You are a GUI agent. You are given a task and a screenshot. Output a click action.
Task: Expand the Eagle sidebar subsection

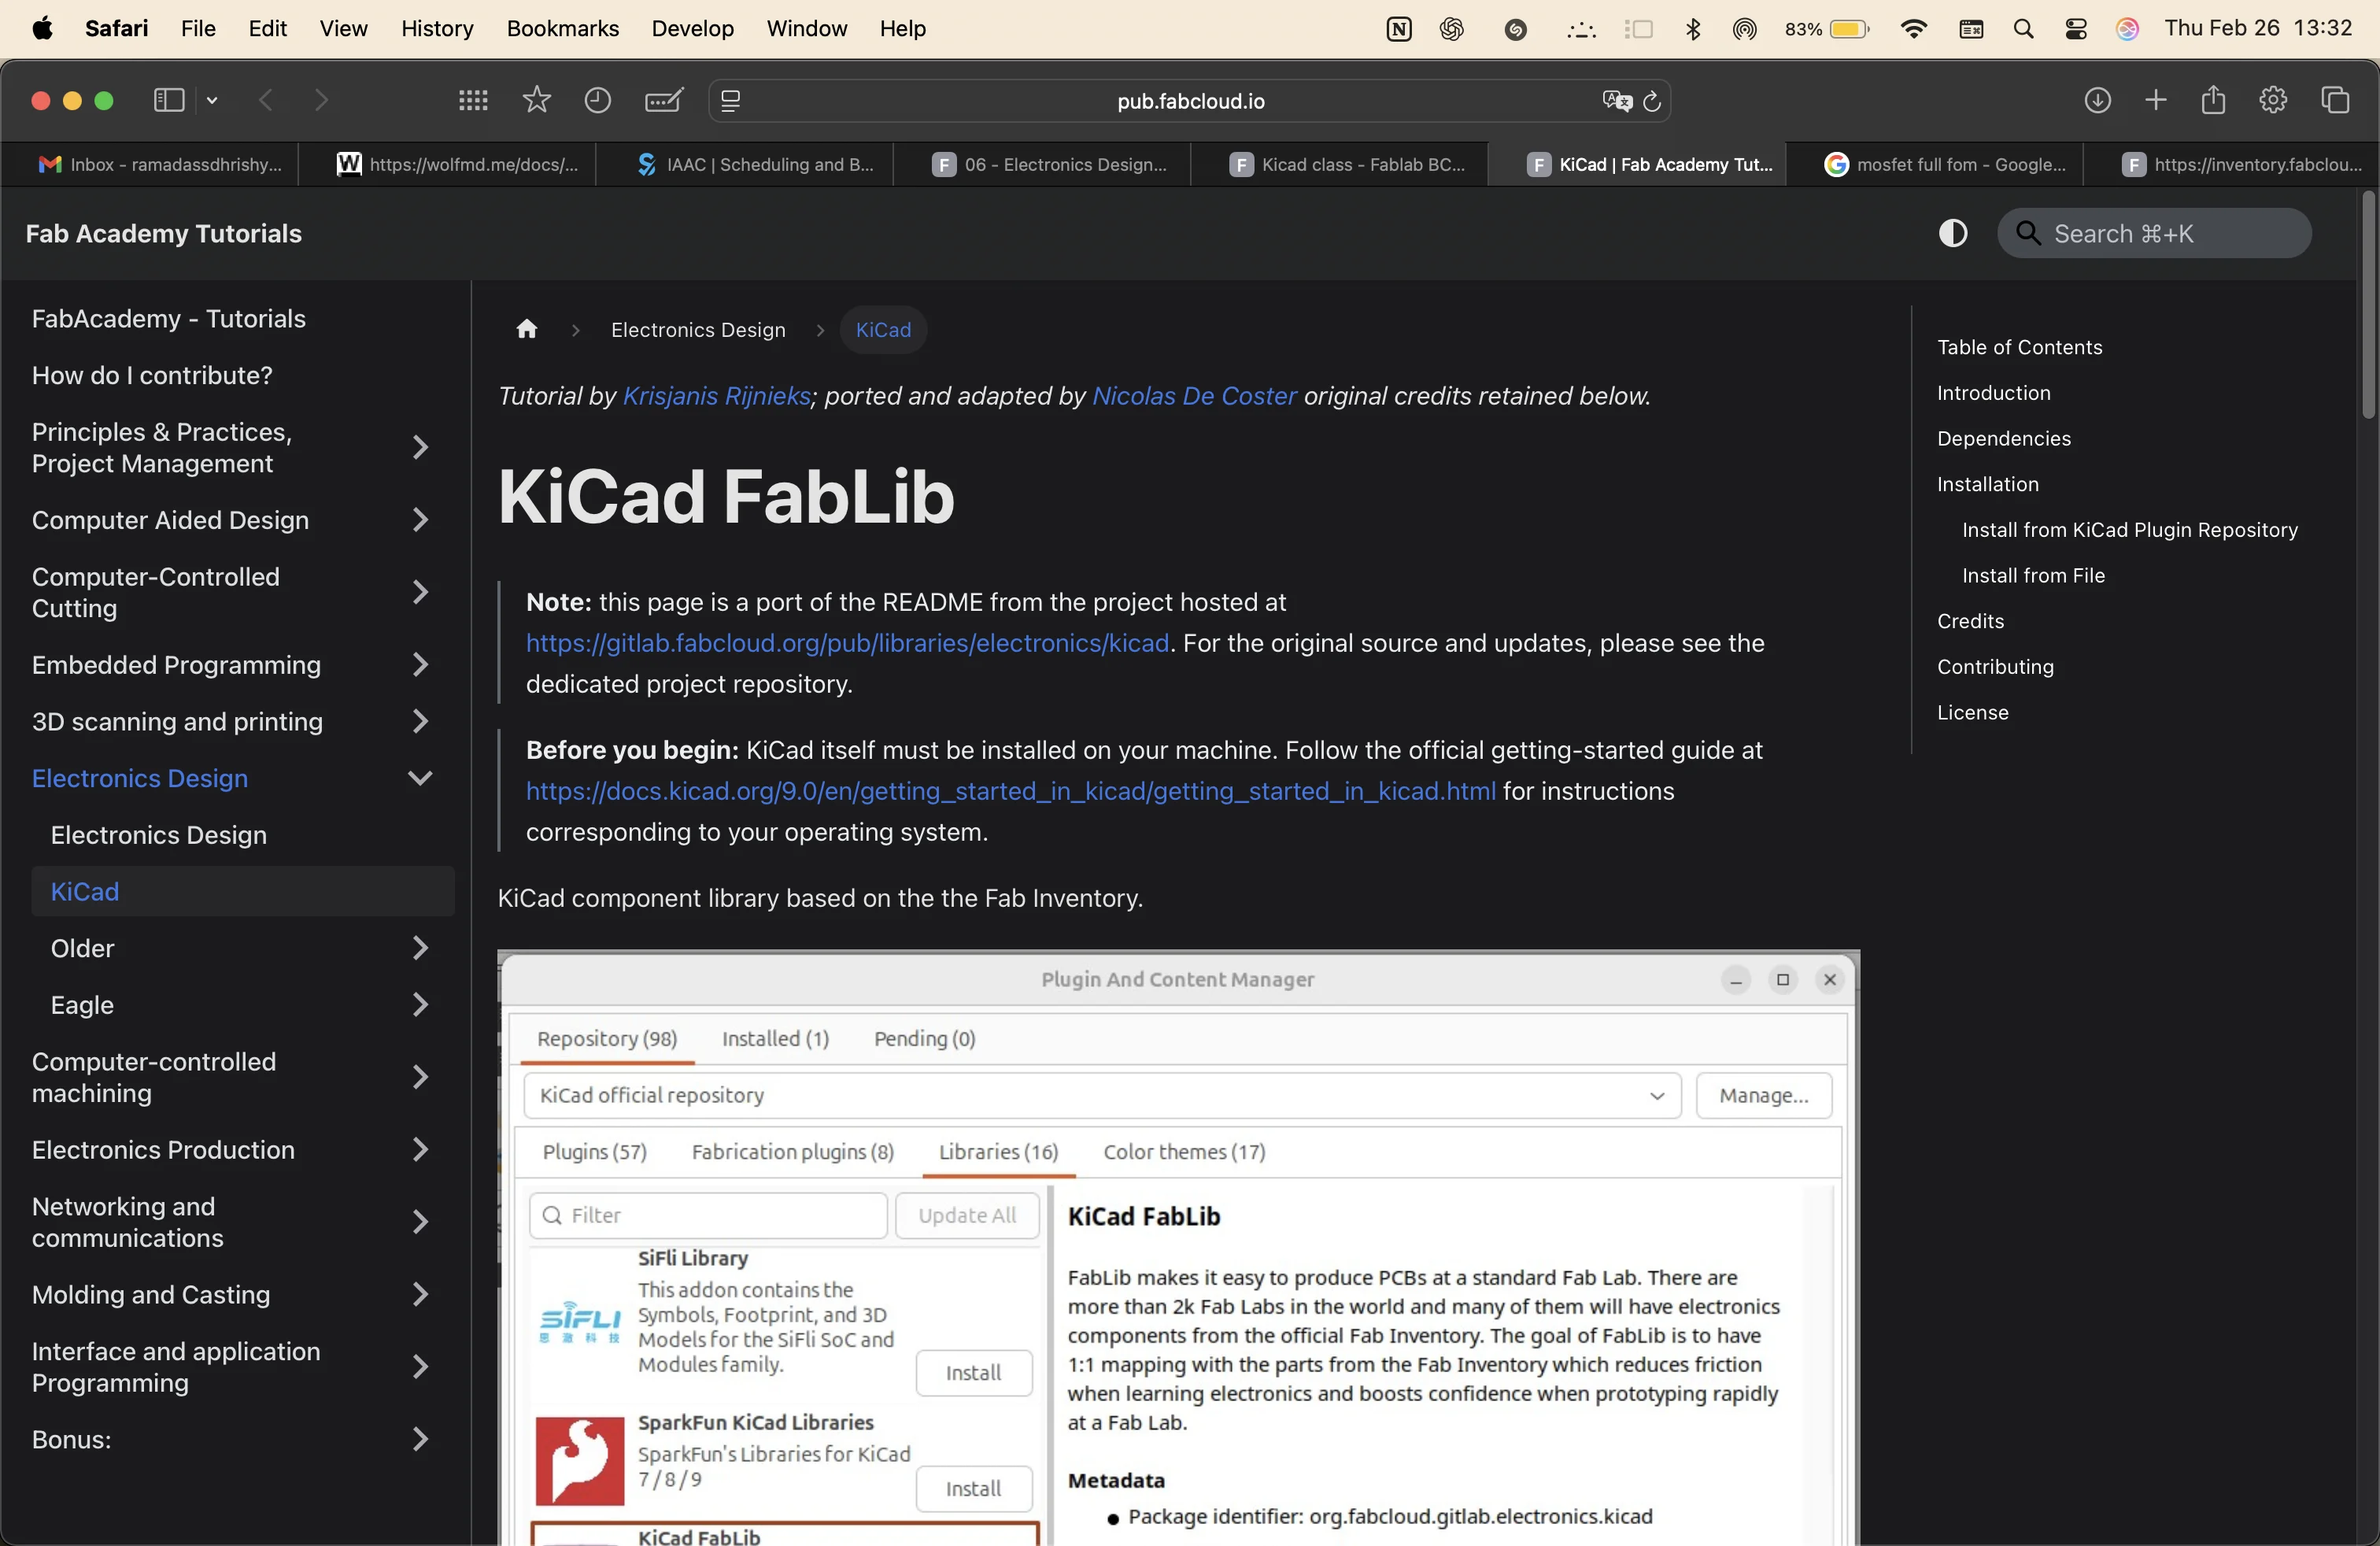coord(420,1005)
